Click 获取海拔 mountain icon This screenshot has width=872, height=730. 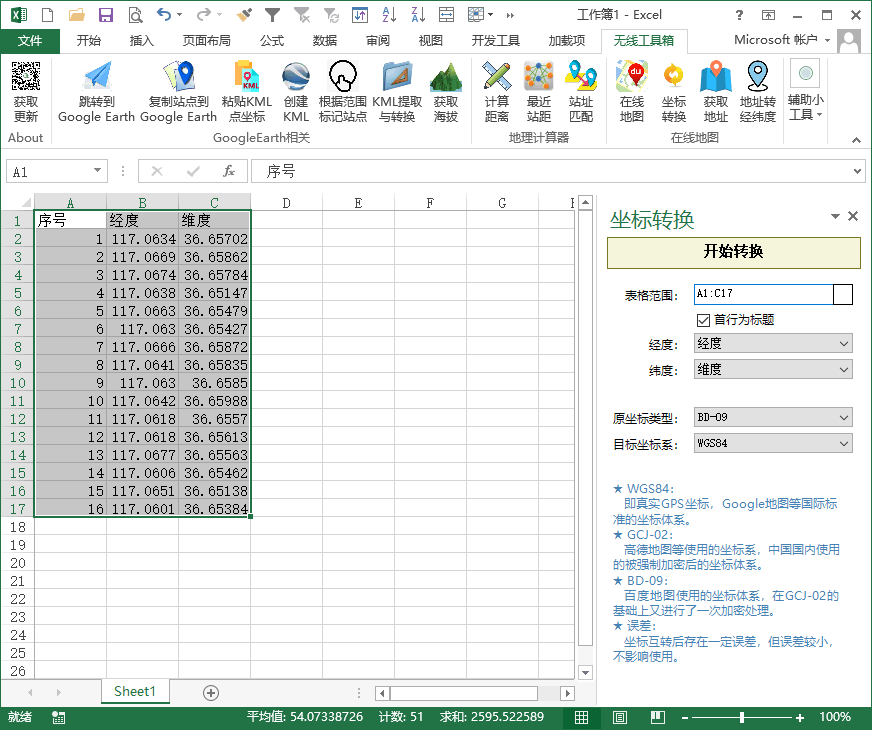pos(446,76)
